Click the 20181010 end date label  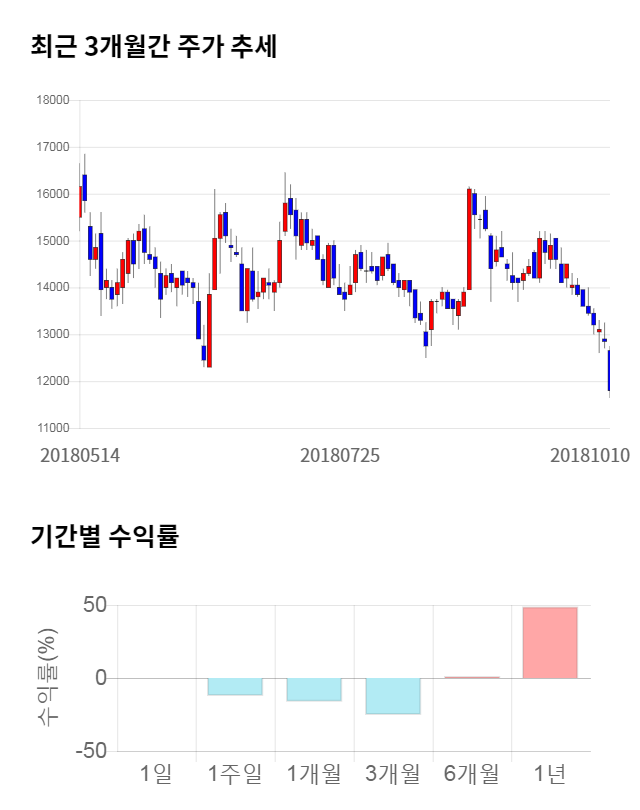click(x=590, y=455)
